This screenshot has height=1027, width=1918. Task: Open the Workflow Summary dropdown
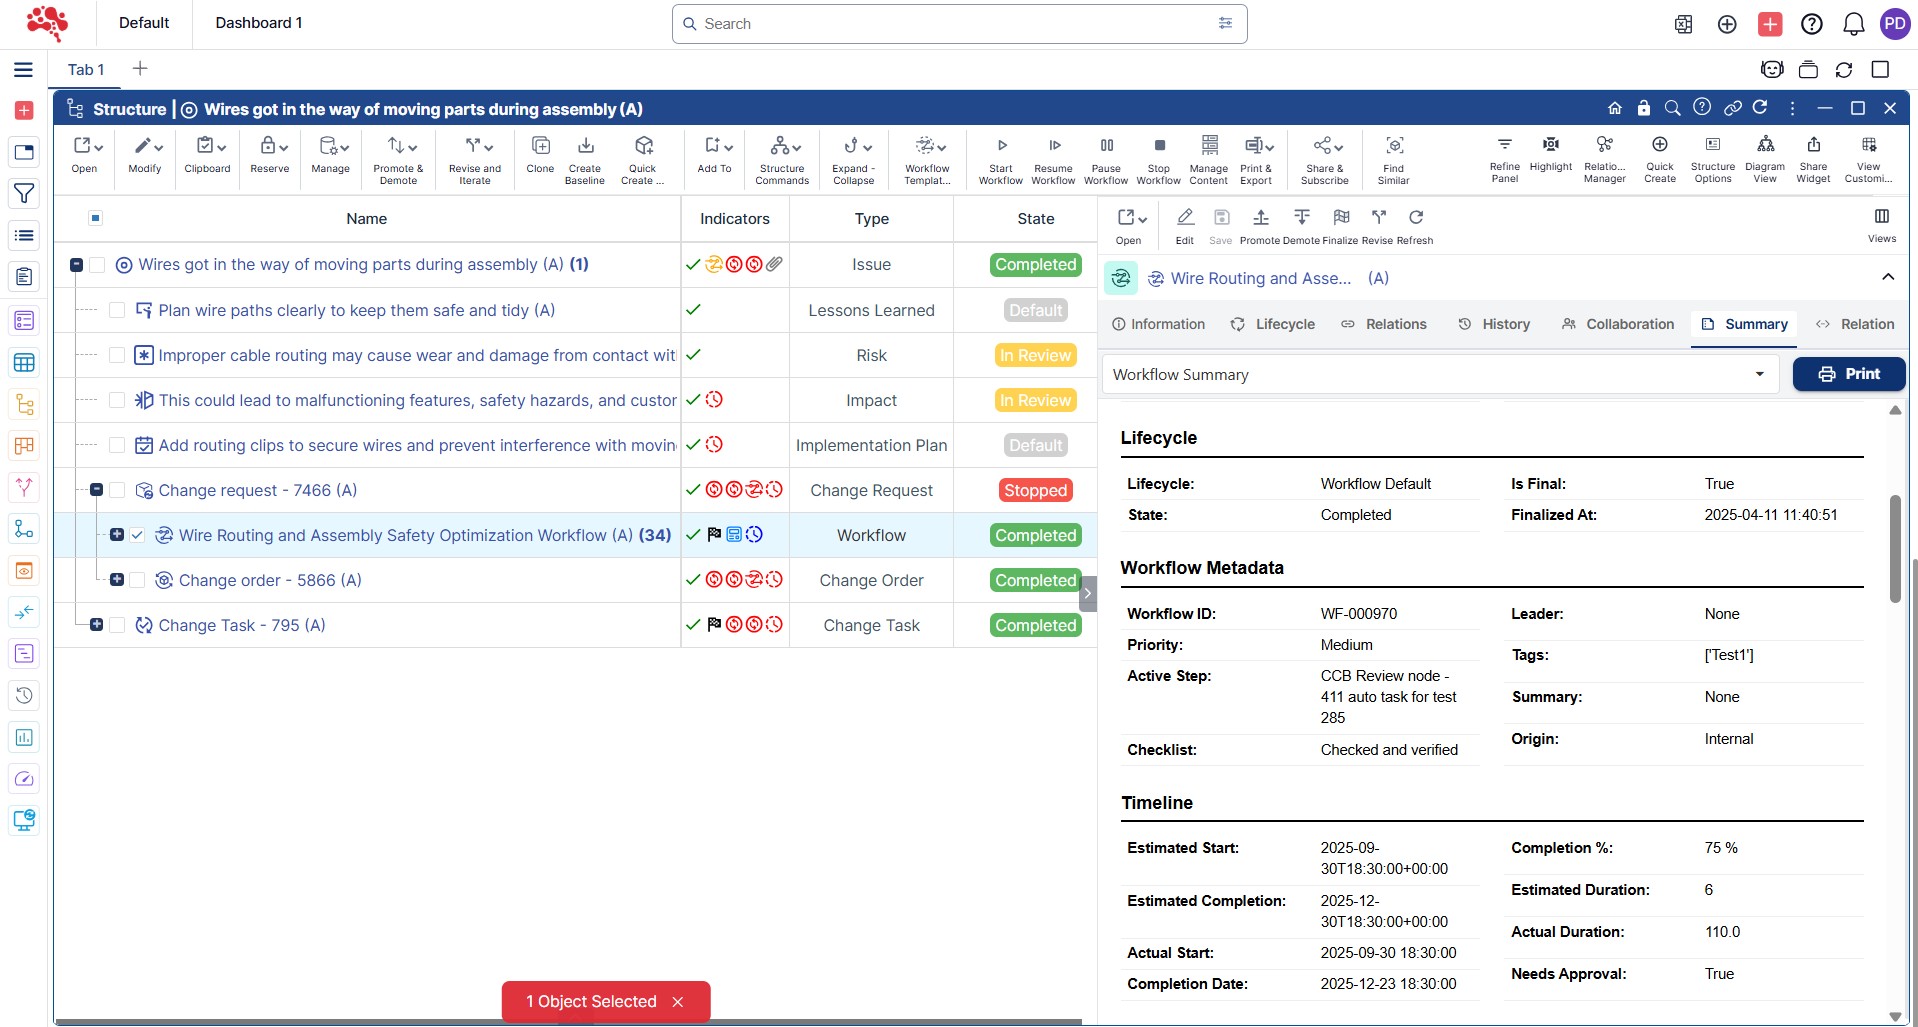point(1439,375)
